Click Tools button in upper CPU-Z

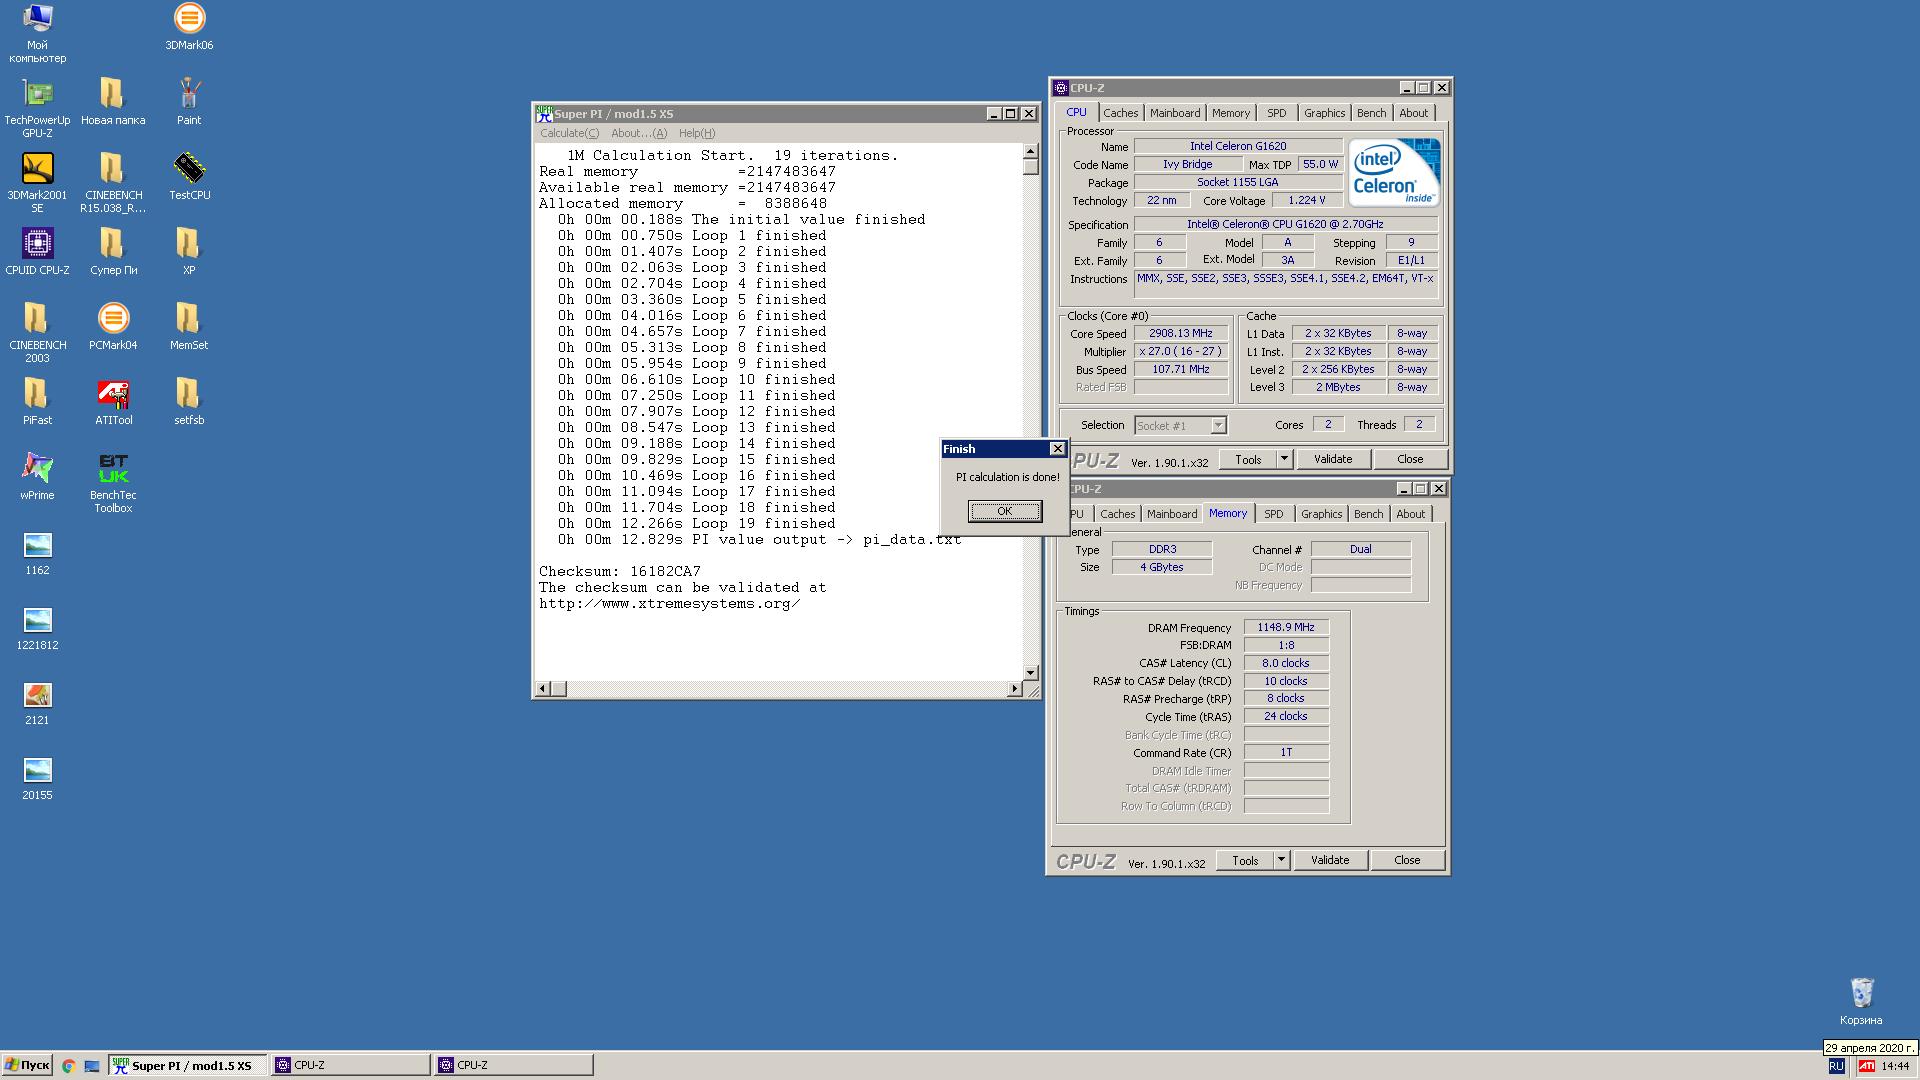(x=1248, y=459)
